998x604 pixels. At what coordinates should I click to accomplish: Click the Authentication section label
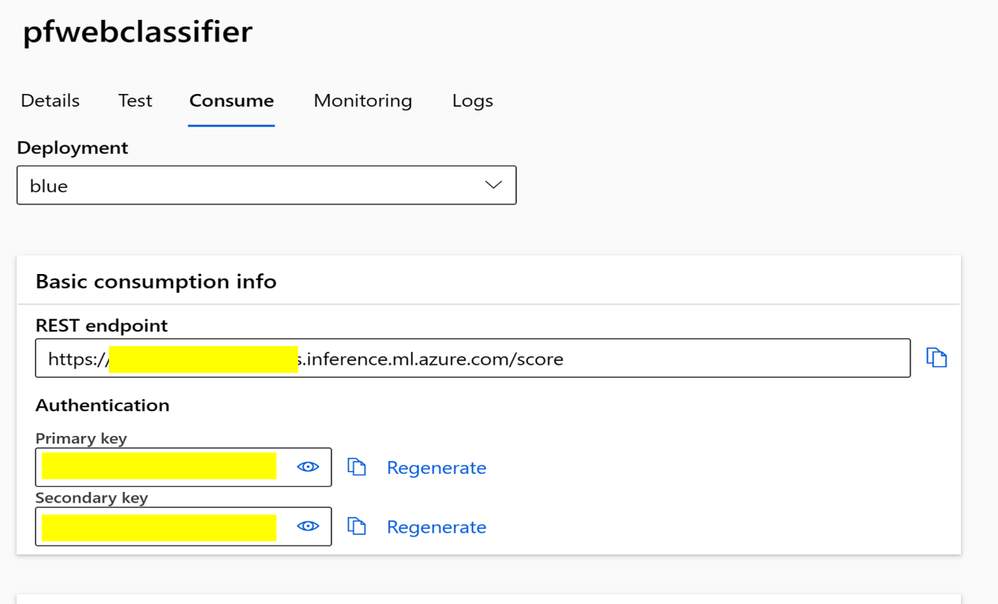click(x=102, y=405)
